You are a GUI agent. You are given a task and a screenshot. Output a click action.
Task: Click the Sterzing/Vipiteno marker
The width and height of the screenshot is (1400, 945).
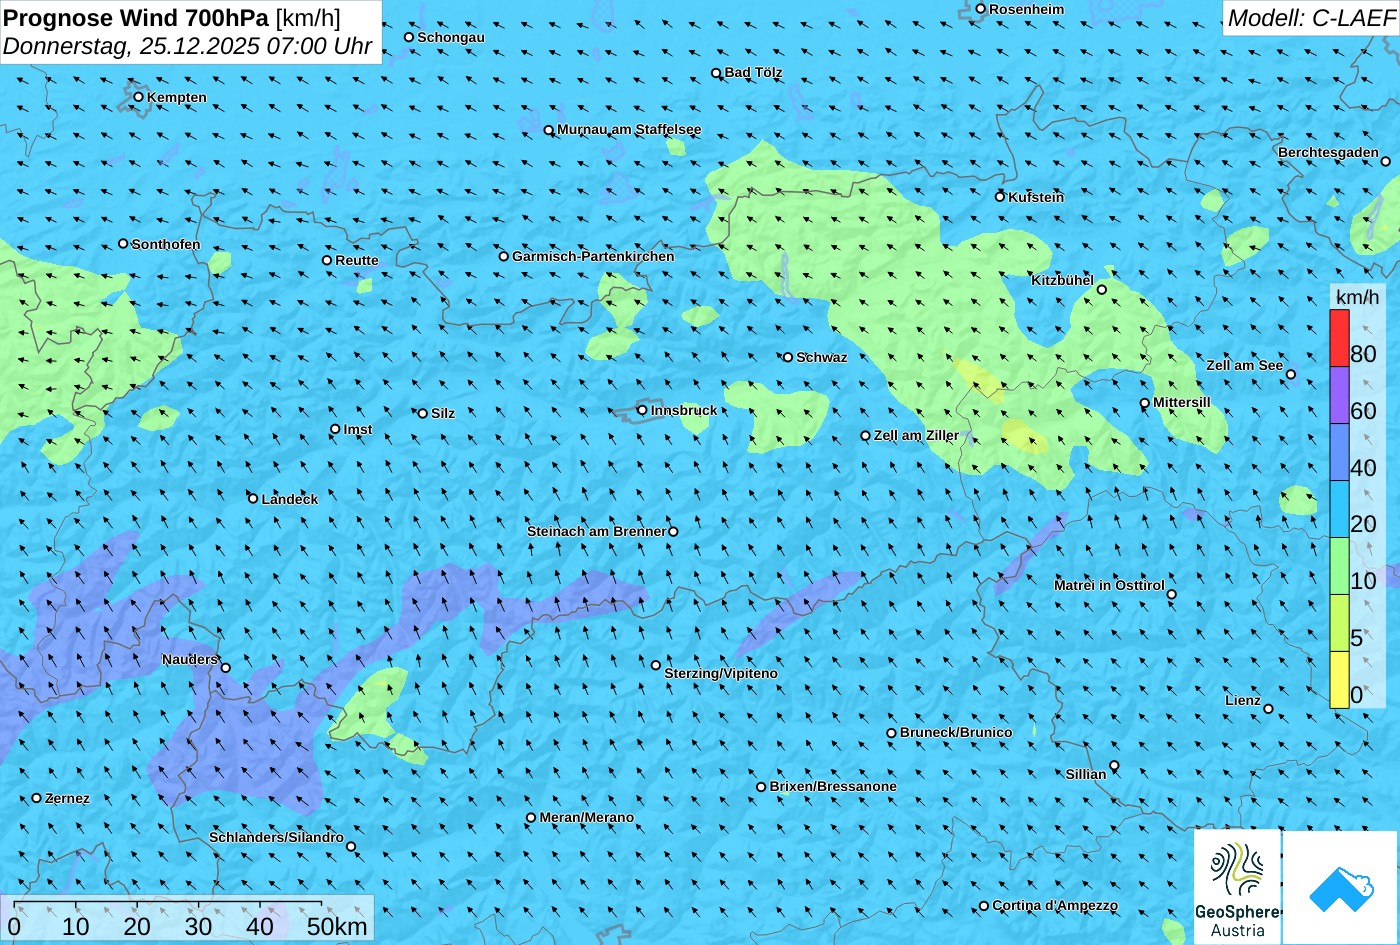tap(656, 665)
